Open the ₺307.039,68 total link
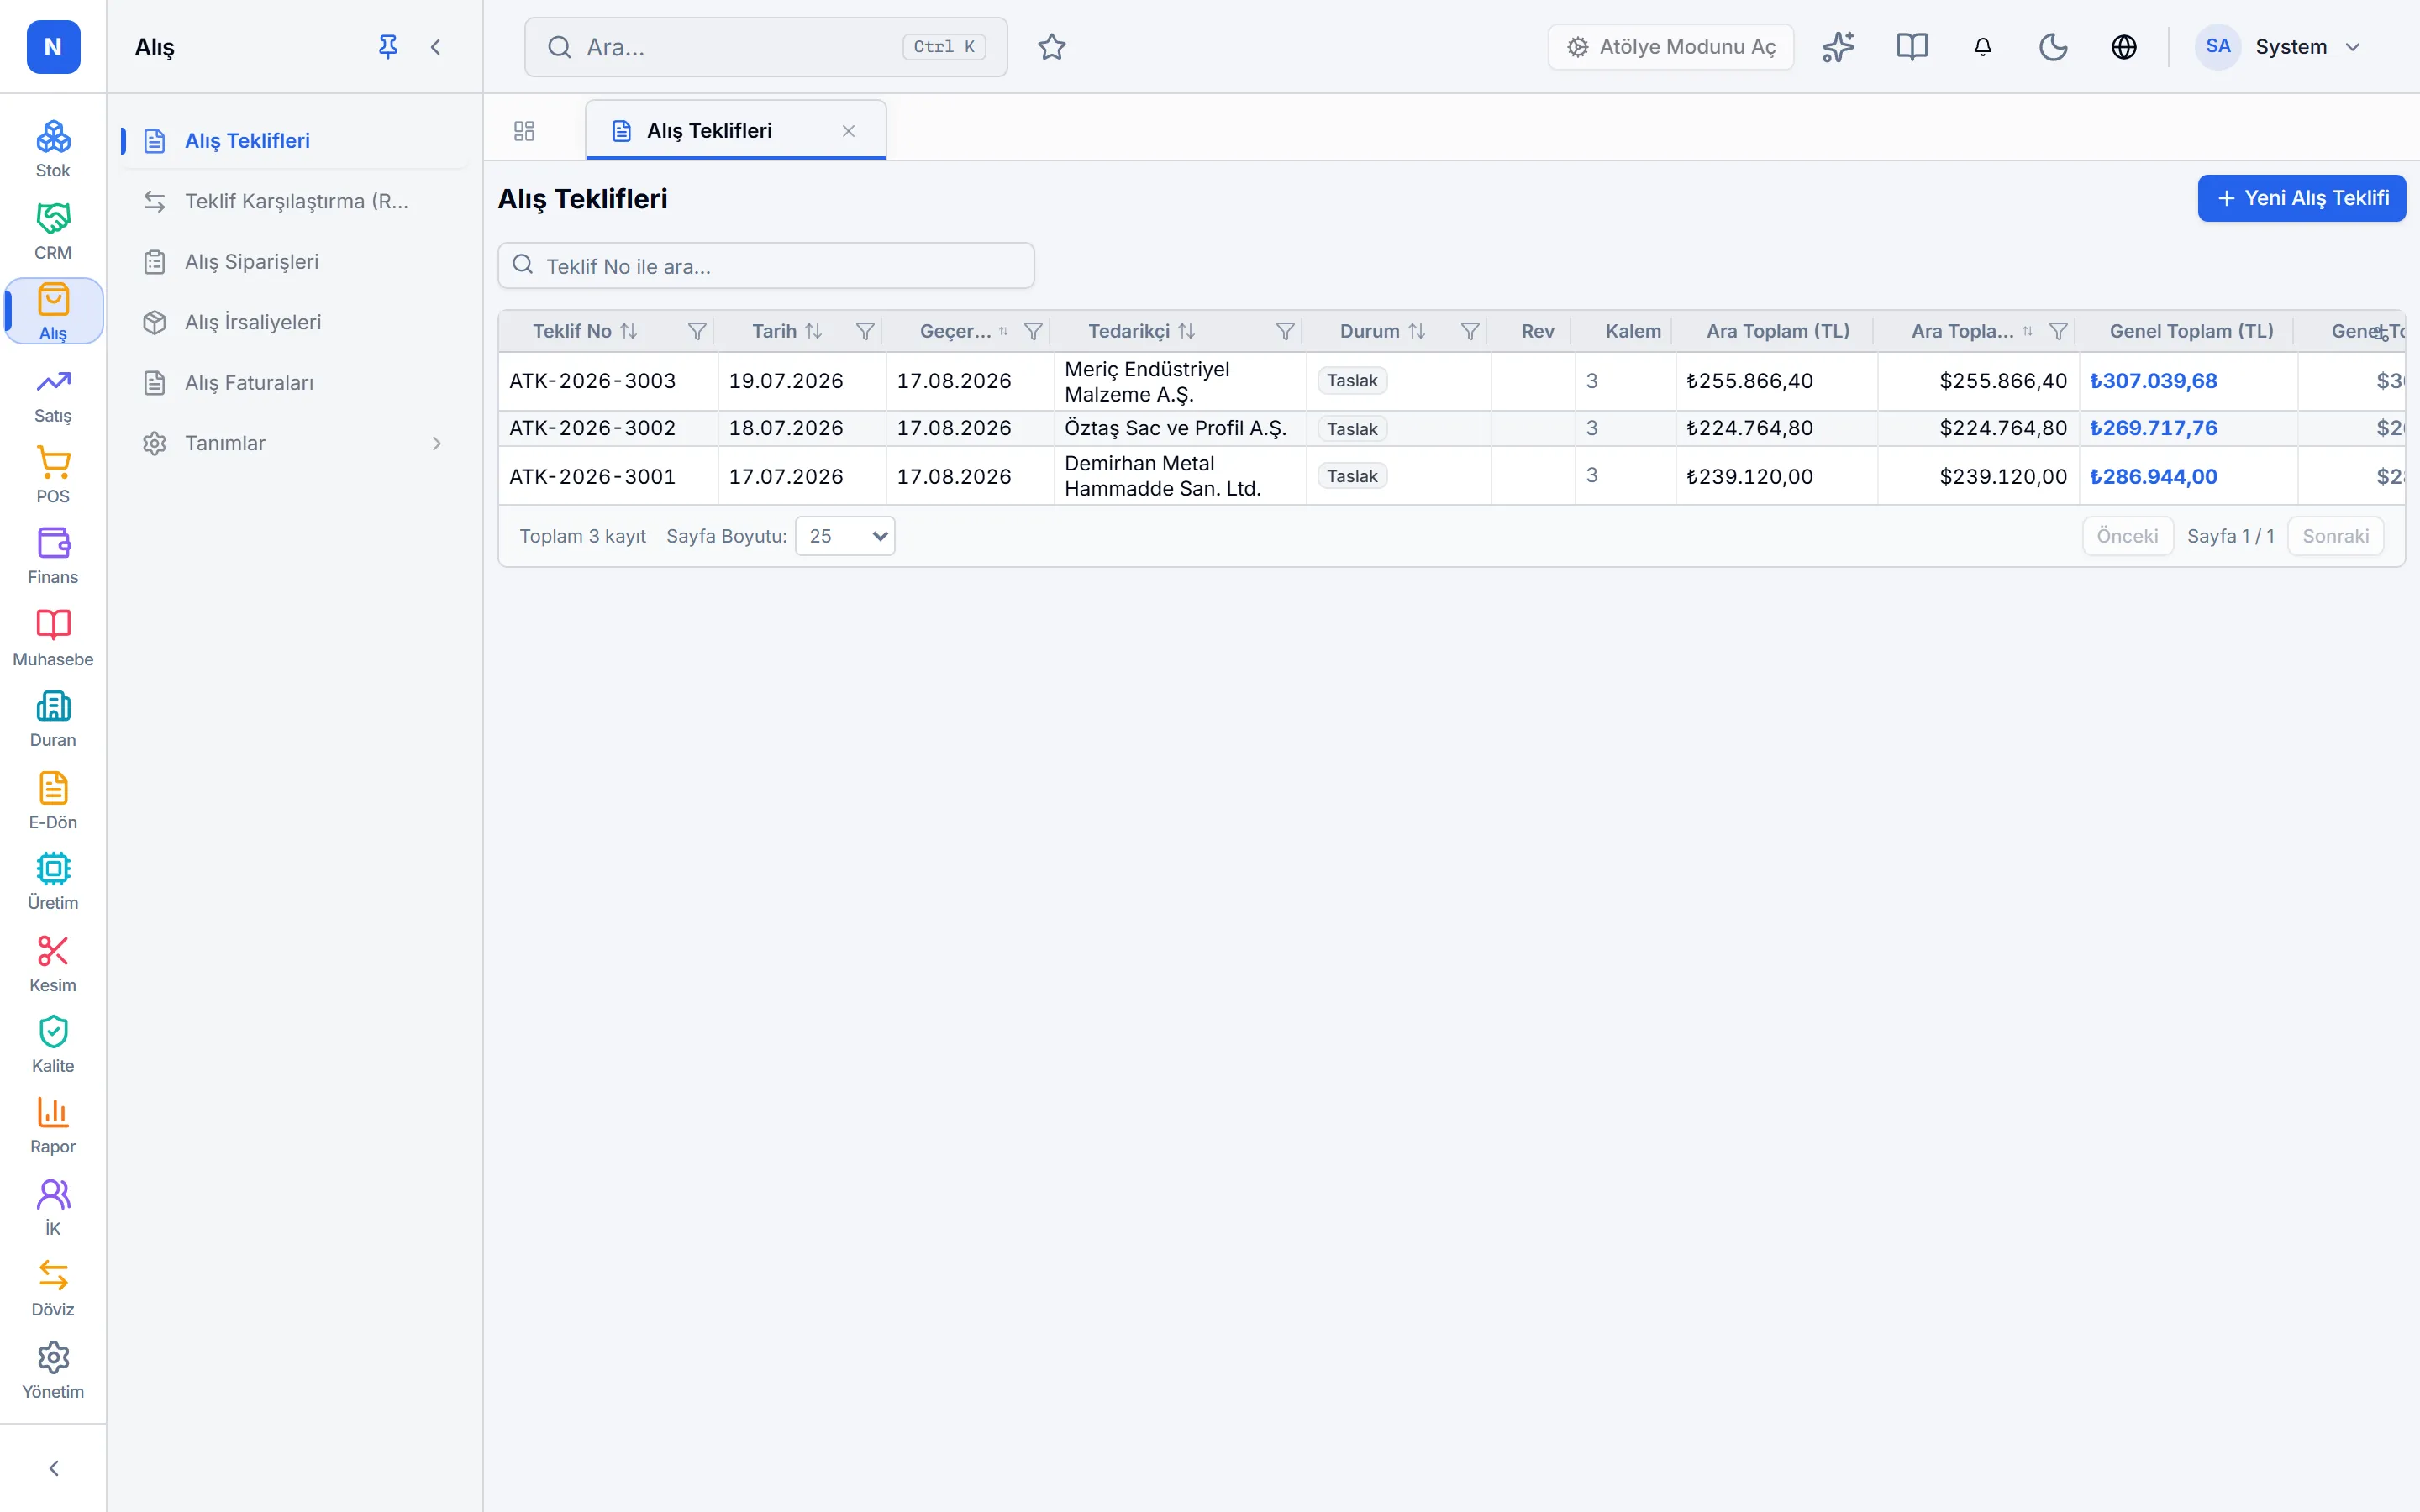 [2153, 381]
